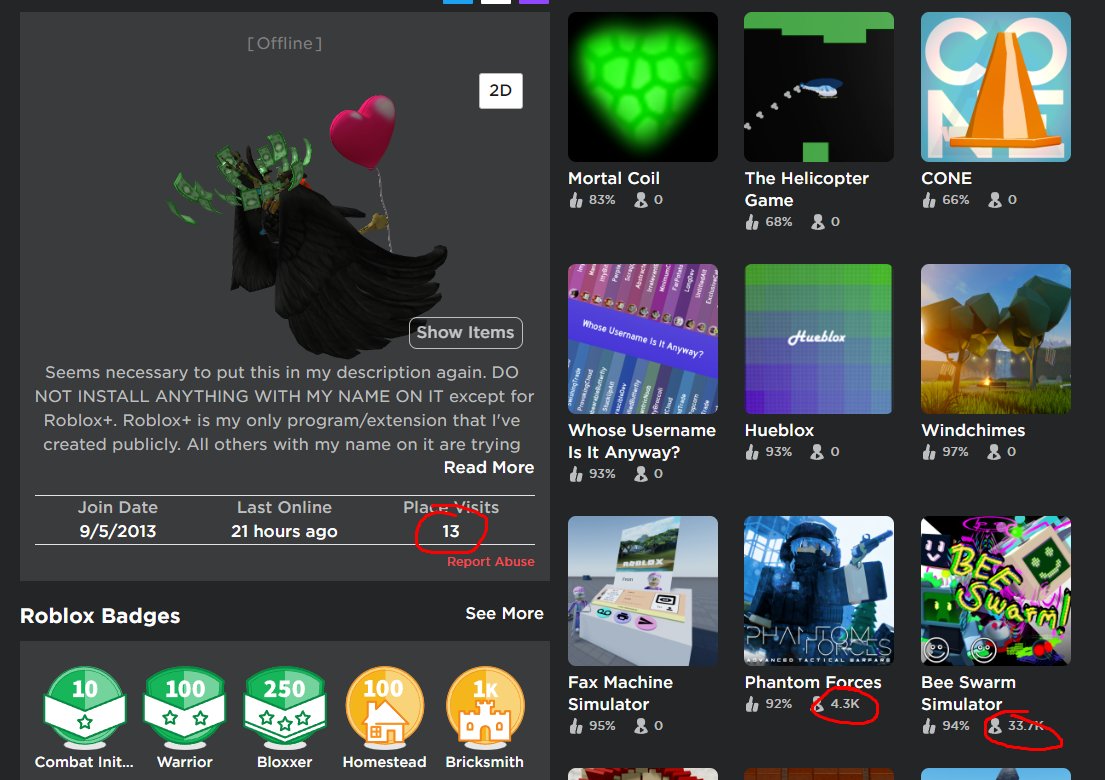This screenshot has height=780, width=1105.
Task: Click the Bee Swarm Simulator title
Action: (x=968, y=693)
